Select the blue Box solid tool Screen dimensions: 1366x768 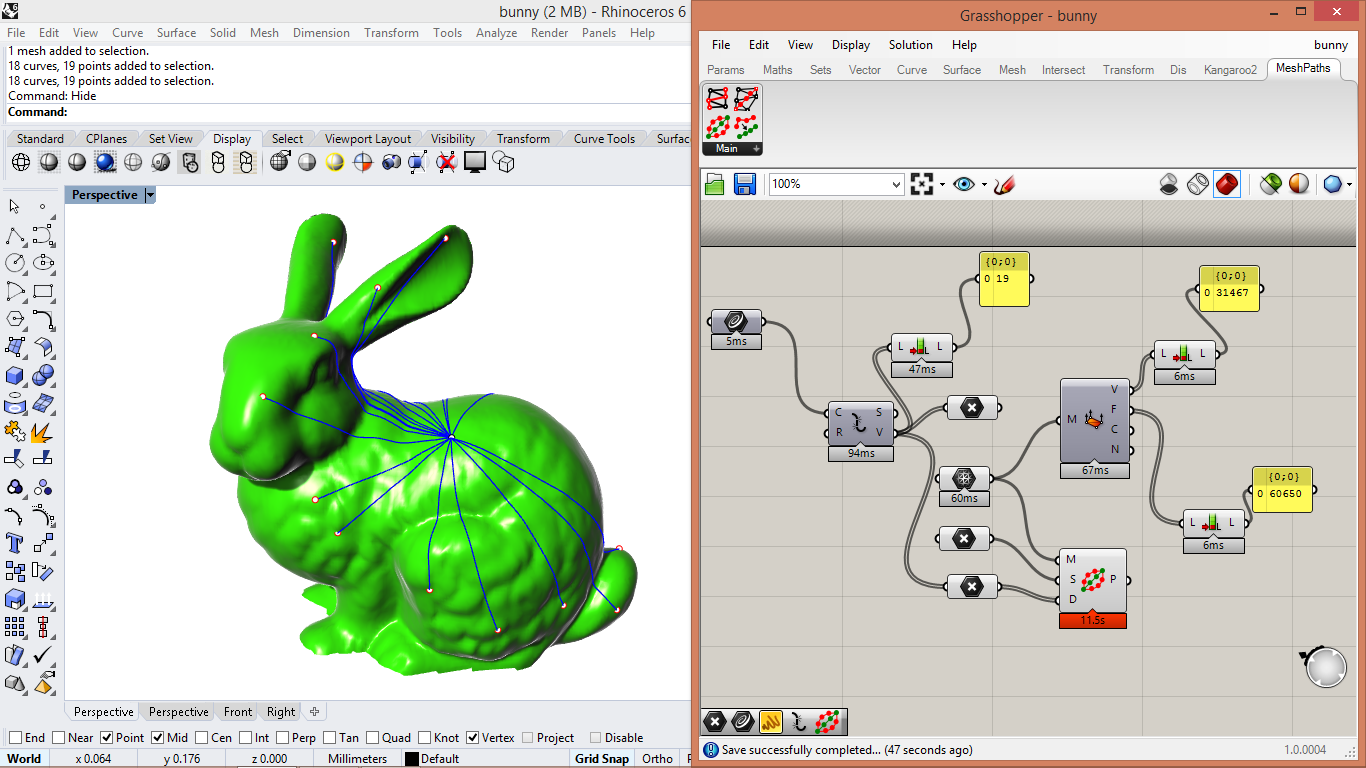coord(15,376)
